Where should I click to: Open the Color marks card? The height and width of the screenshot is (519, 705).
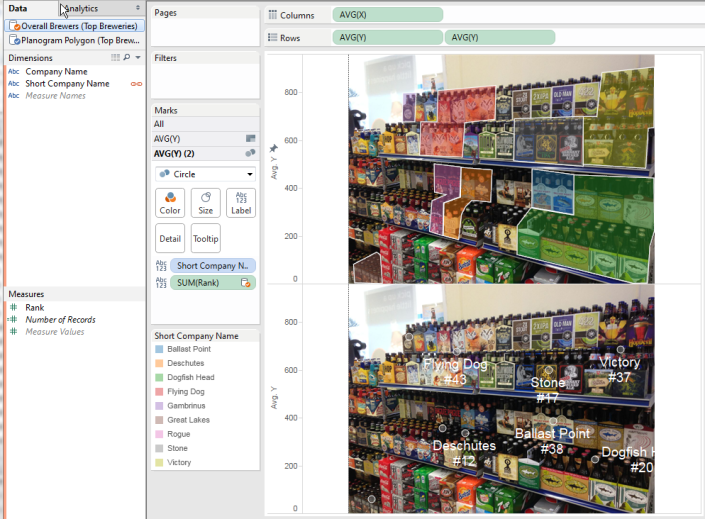point(170,203)
